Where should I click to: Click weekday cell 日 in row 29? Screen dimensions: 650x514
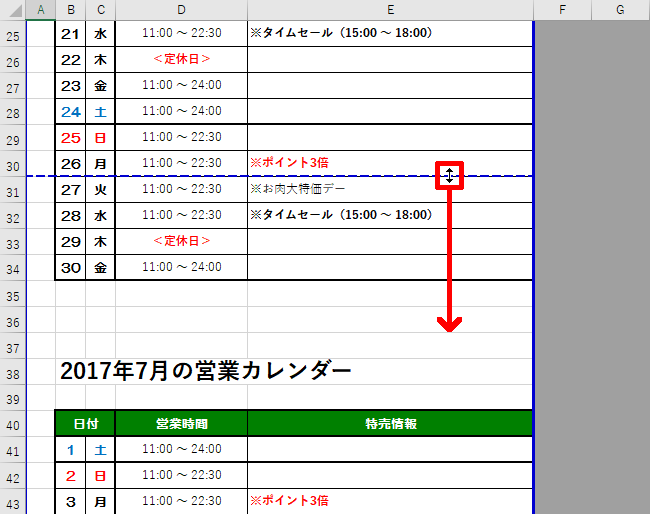coord(100,138)
